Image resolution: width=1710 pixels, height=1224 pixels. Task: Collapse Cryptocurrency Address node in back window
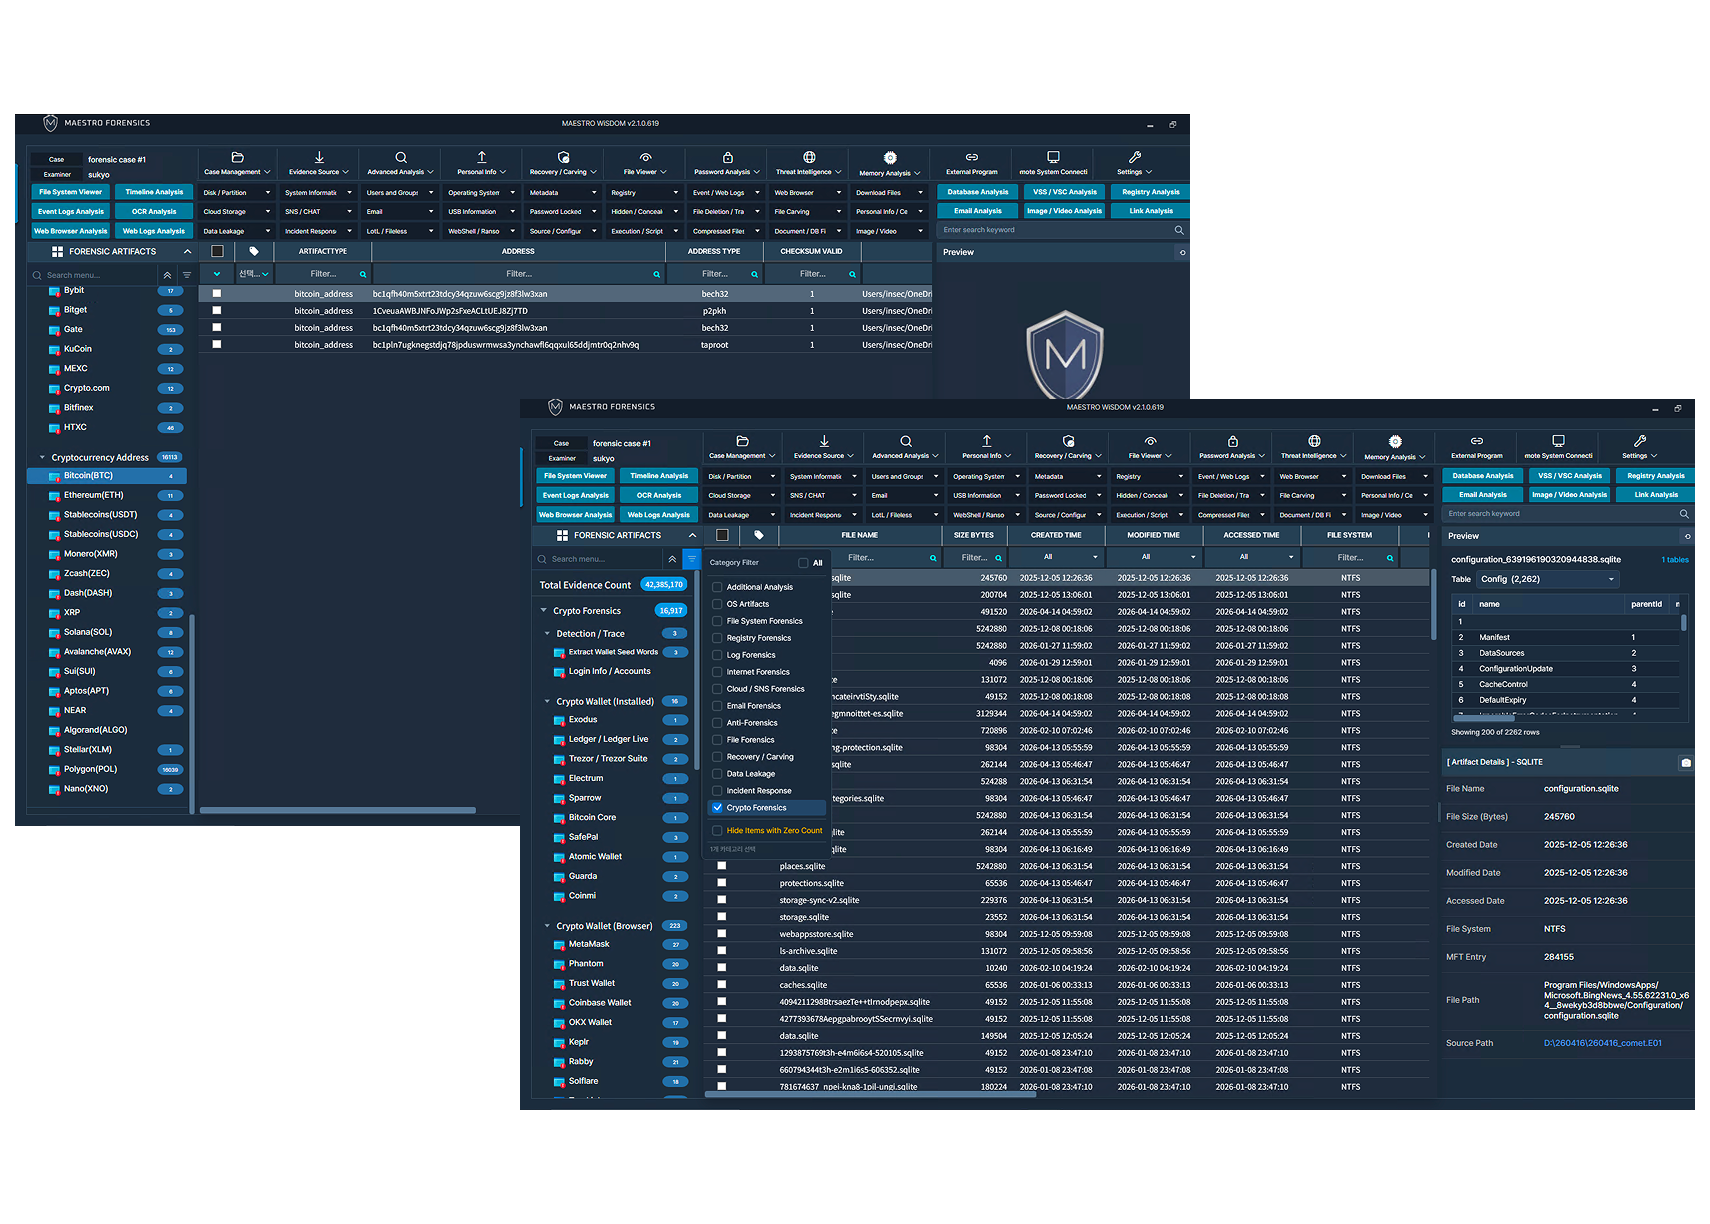[x=42, y=458]
